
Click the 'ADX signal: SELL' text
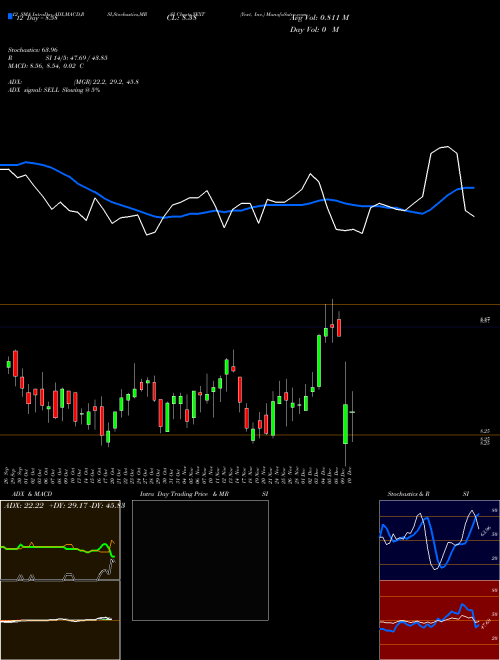pos(34,90)
